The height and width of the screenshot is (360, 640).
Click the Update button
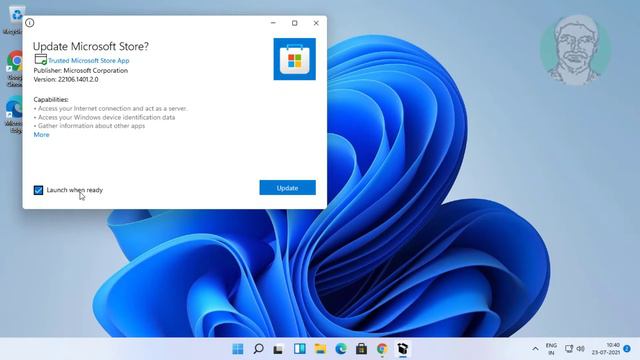click(x=287, y=188)
